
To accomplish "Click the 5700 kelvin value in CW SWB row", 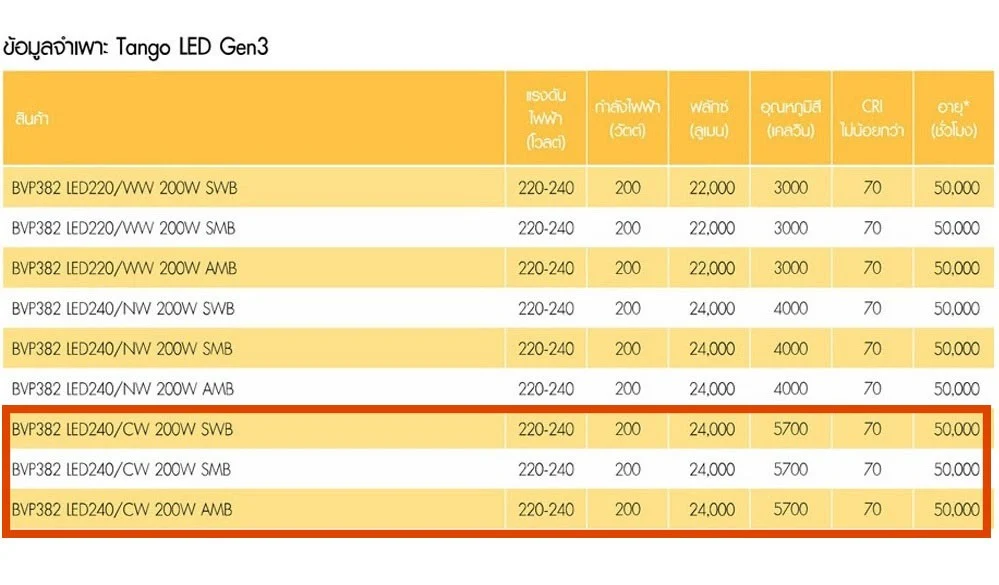I will [791, 430].
